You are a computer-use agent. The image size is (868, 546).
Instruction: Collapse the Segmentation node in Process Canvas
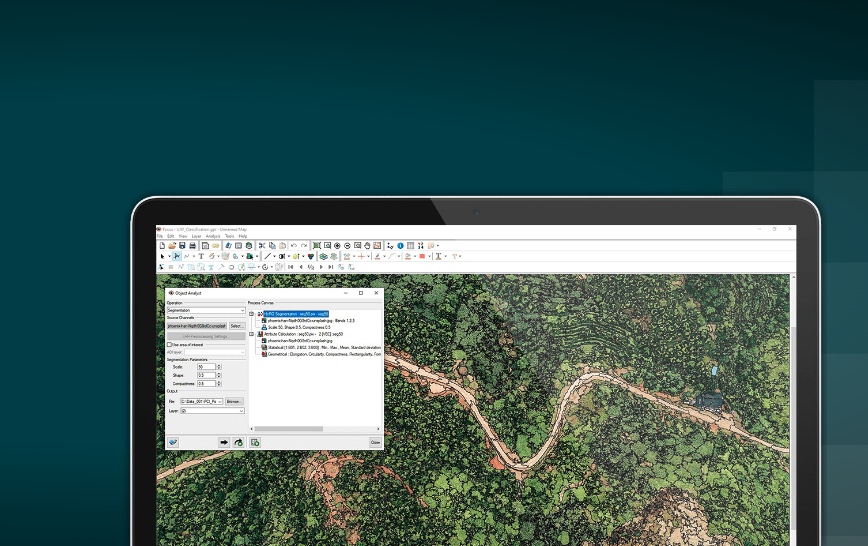(x=251, y=313)
